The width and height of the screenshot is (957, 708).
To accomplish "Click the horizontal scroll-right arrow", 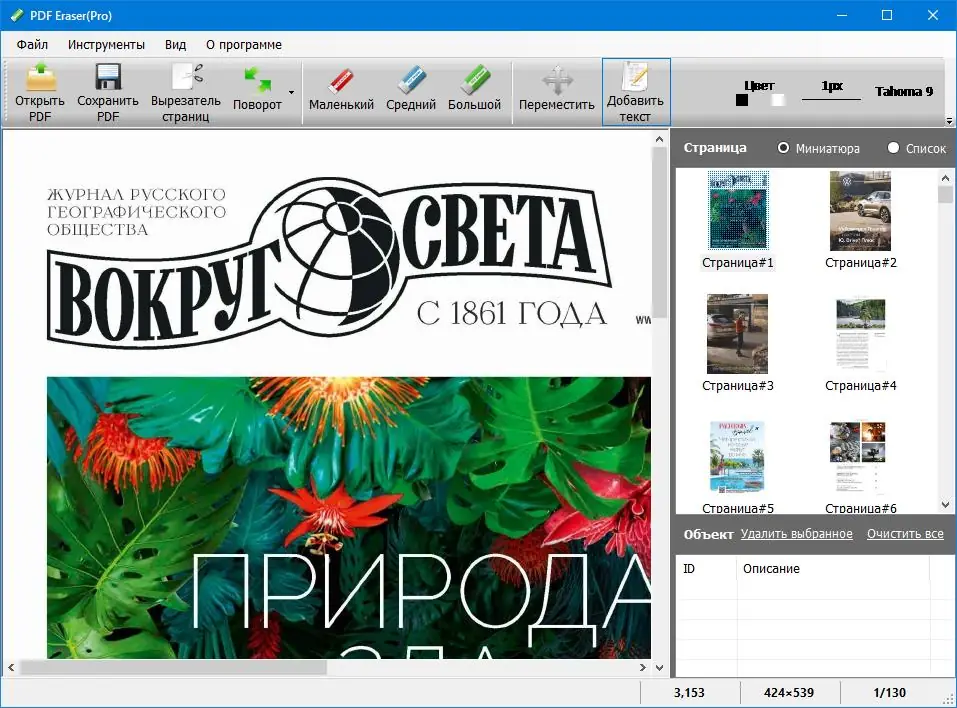I will tap(643, 668).
